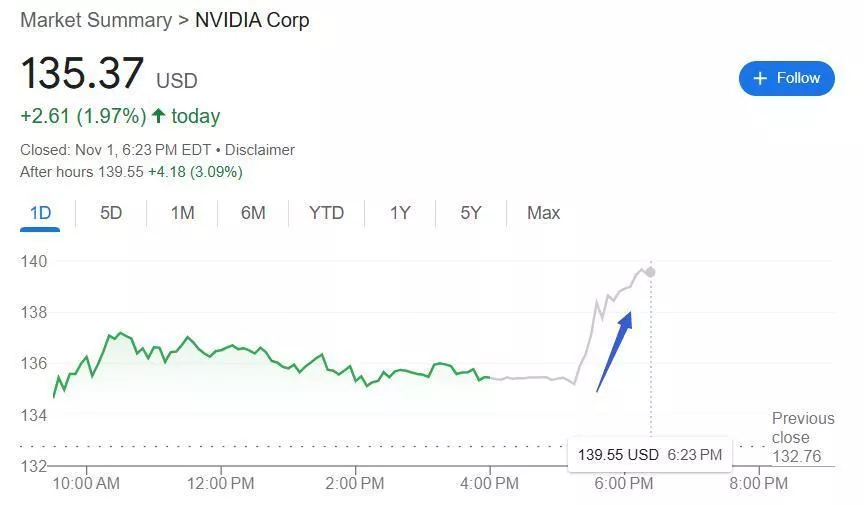Click the 4:00 PM time axis label
Screen dimensions: 864x505
point(490,484)
